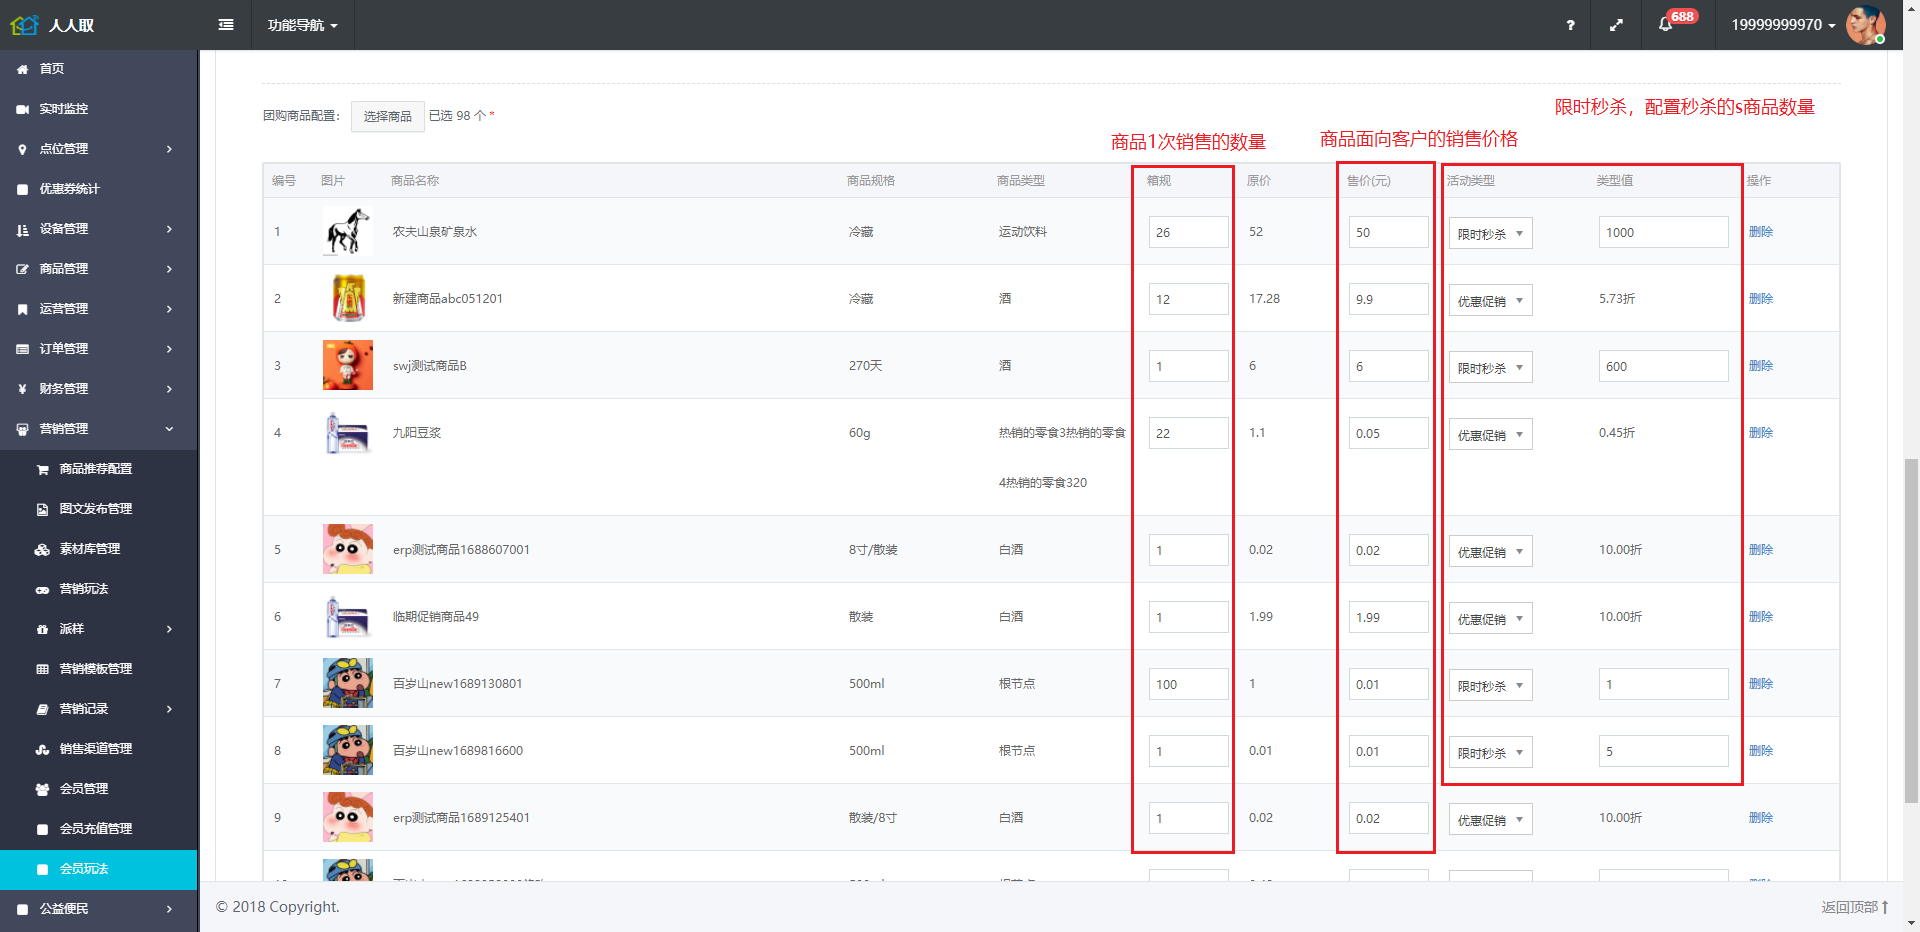
Task: Click the 派样 gift icon
Action: (x=42, y=629)
